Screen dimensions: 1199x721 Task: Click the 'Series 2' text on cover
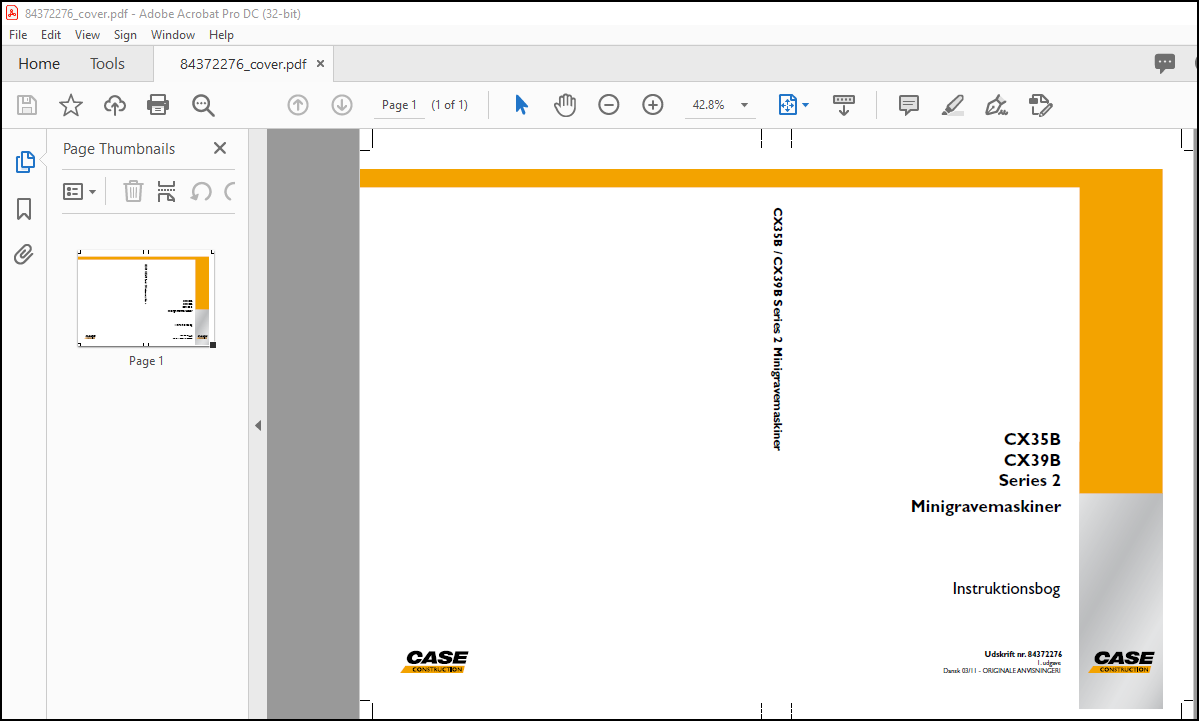pos(1030,480)
